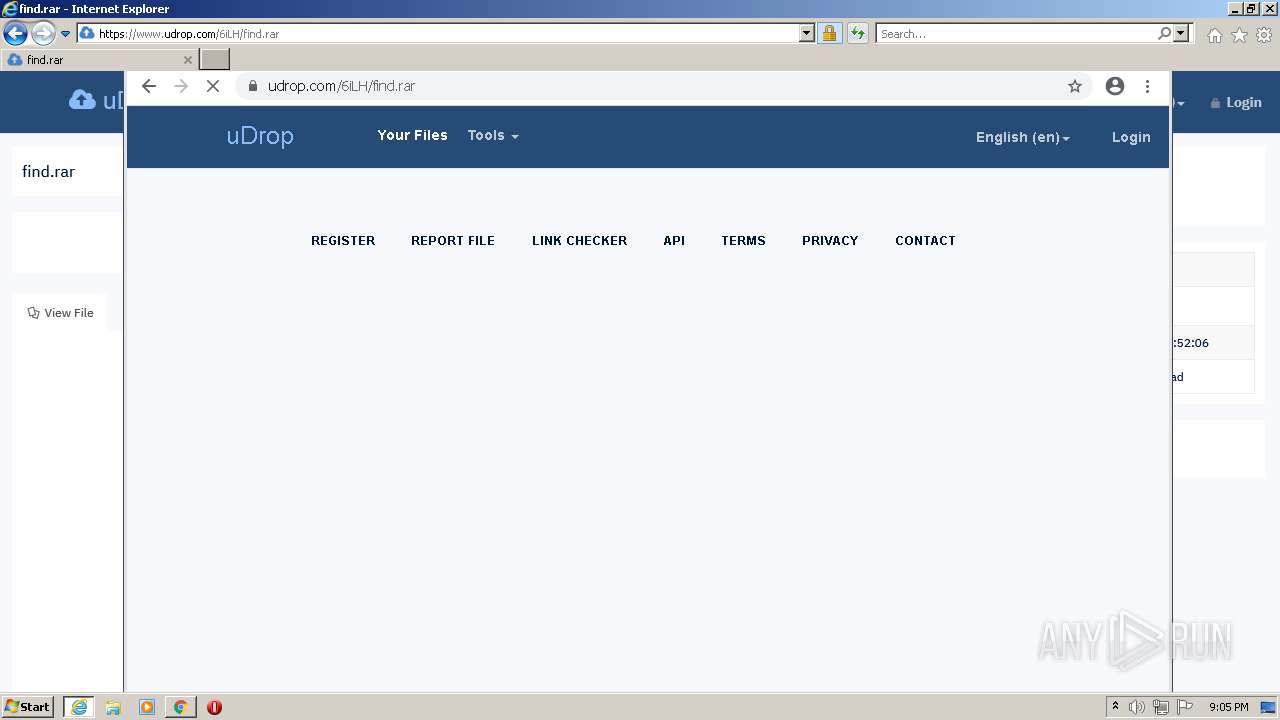Close the find.rar IE tab
Viewport: 1280px width, 720px height.
tap(187, 60)
